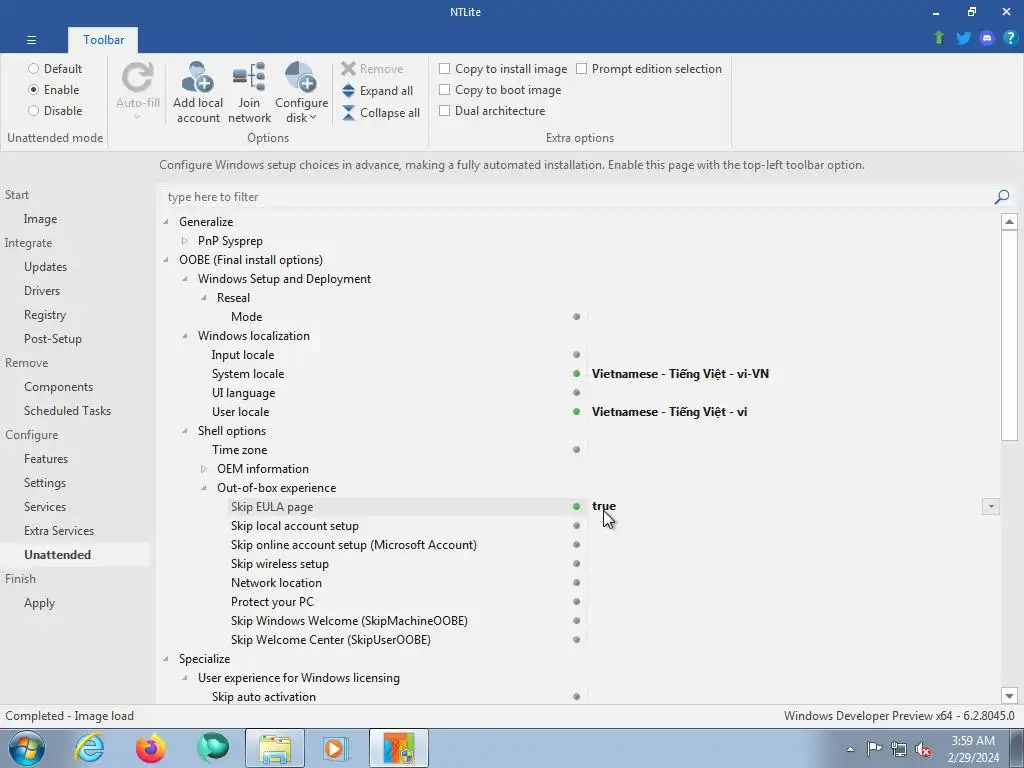Click the search magnifier icon
The height and width of the screenshot is (768, 1024).
[x=1002, y=197]
